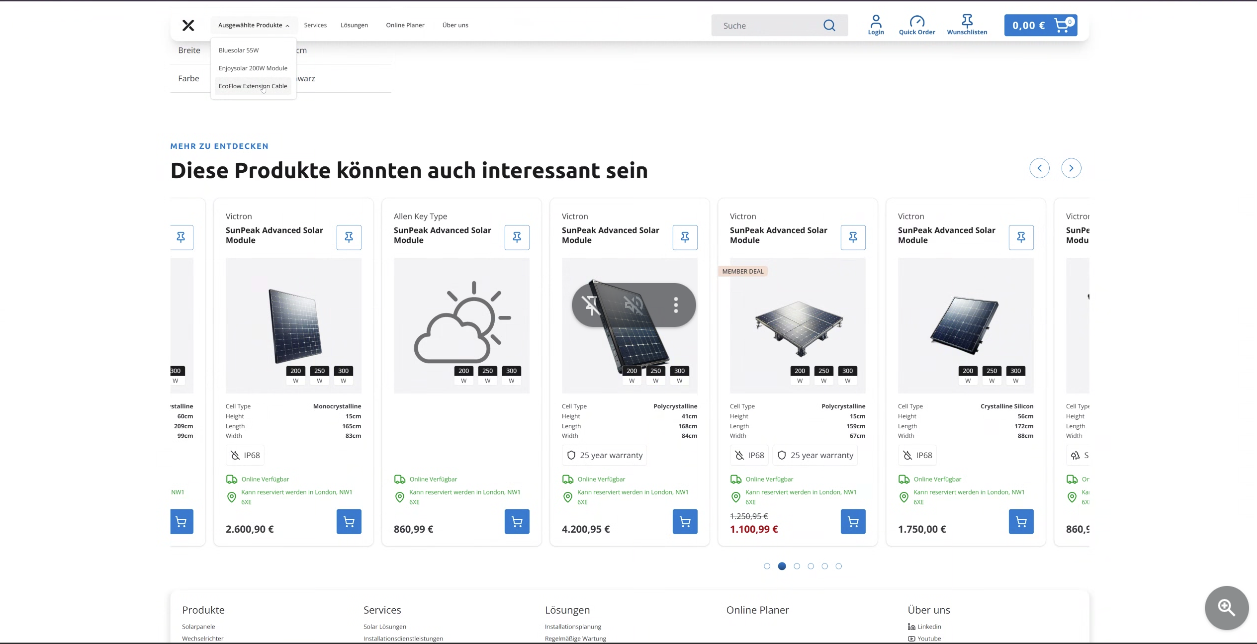Pin the Allen Key Type product to wishlist
1257x644 pixels.
coord(517,237)
